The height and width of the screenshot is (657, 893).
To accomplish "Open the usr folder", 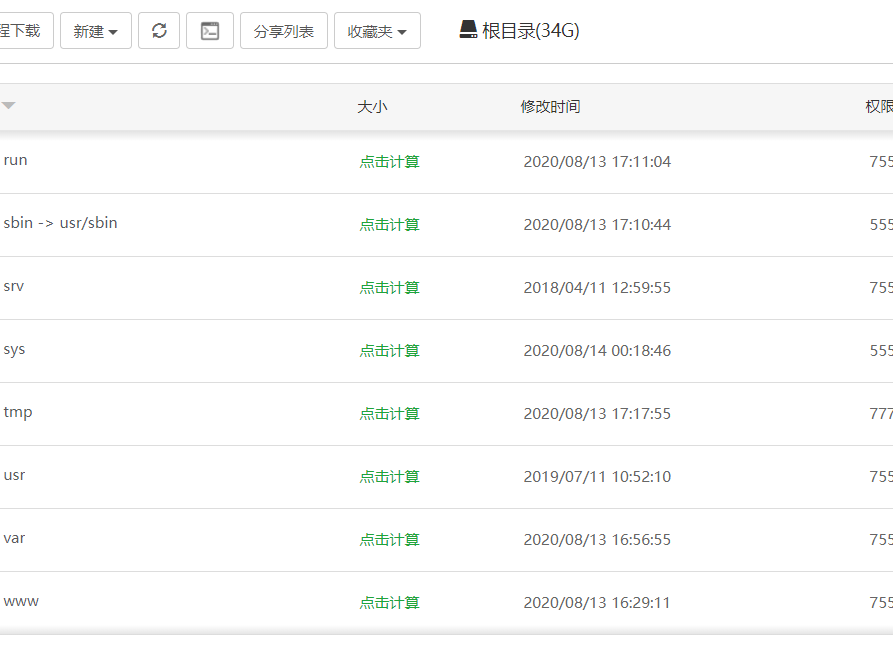I will (14, 475).
